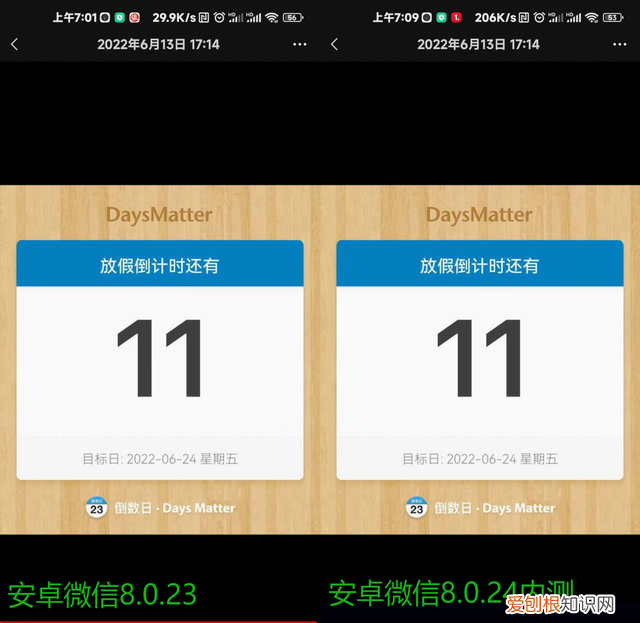
Task: Tap the green notification icon in right status bar
Action: click(441, 18)
